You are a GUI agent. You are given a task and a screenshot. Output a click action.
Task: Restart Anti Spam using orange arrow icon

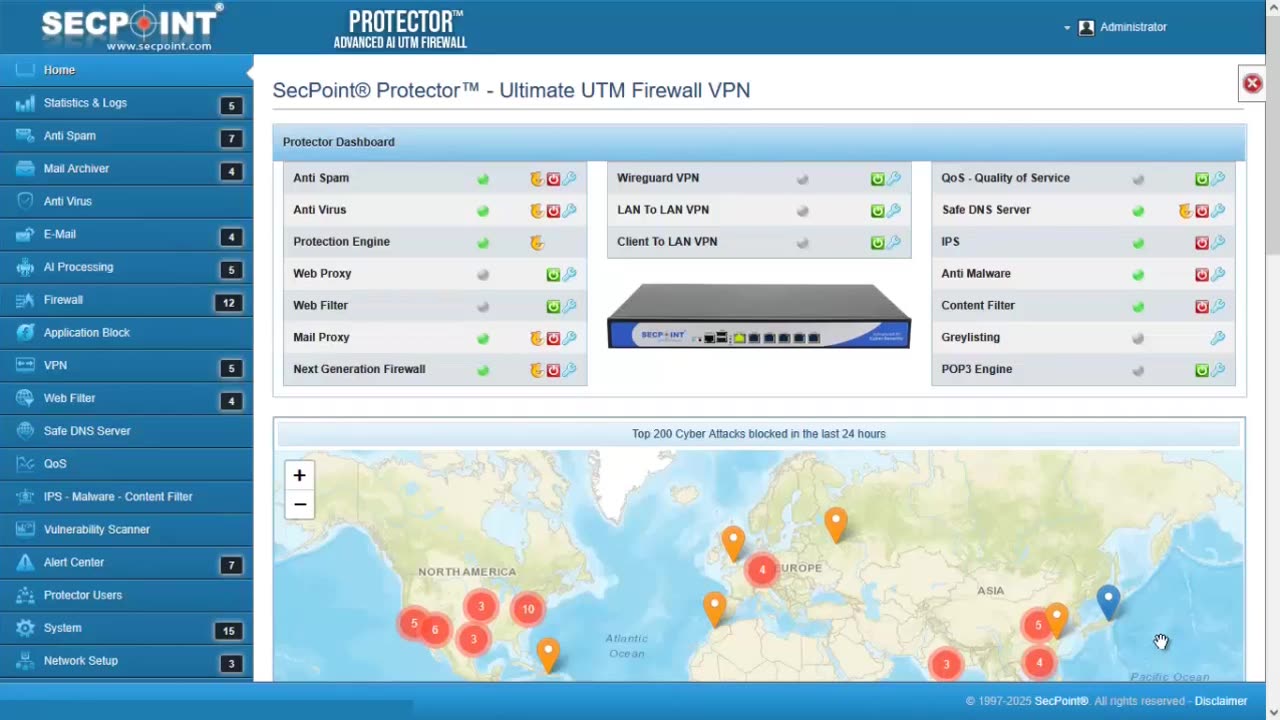[x=536, y=179]
